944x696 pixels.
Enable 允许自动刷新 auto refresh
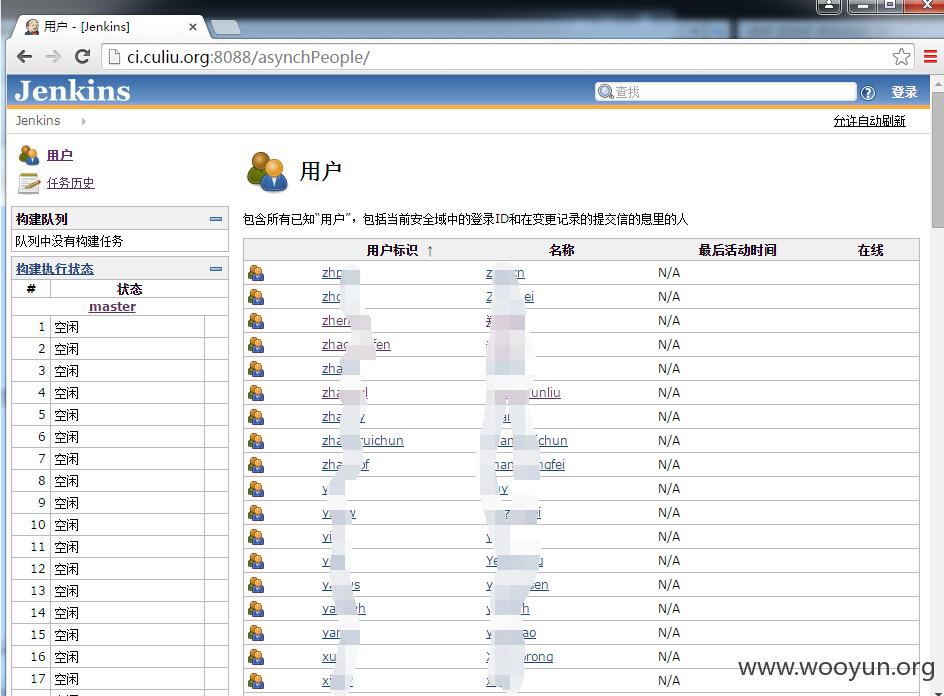869,121
